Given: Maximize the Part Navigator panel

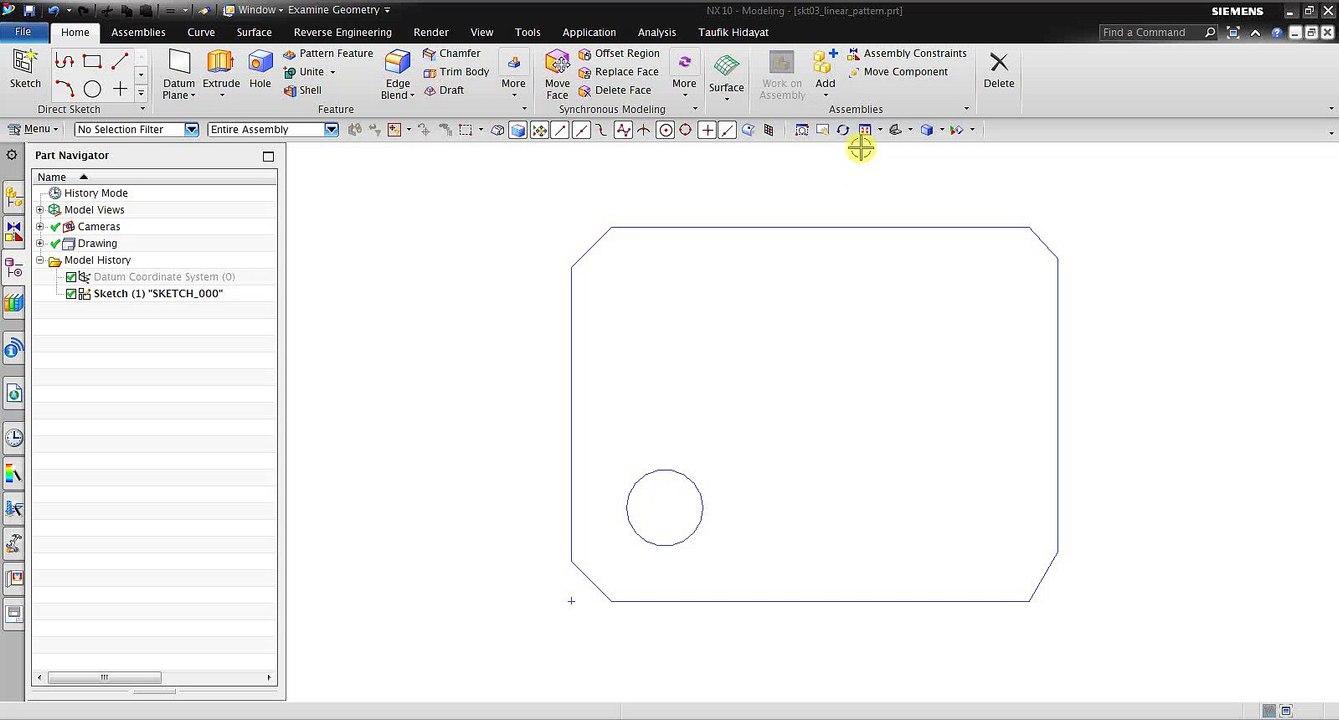Looking at the screenshot, I should (x=268, y=156).
